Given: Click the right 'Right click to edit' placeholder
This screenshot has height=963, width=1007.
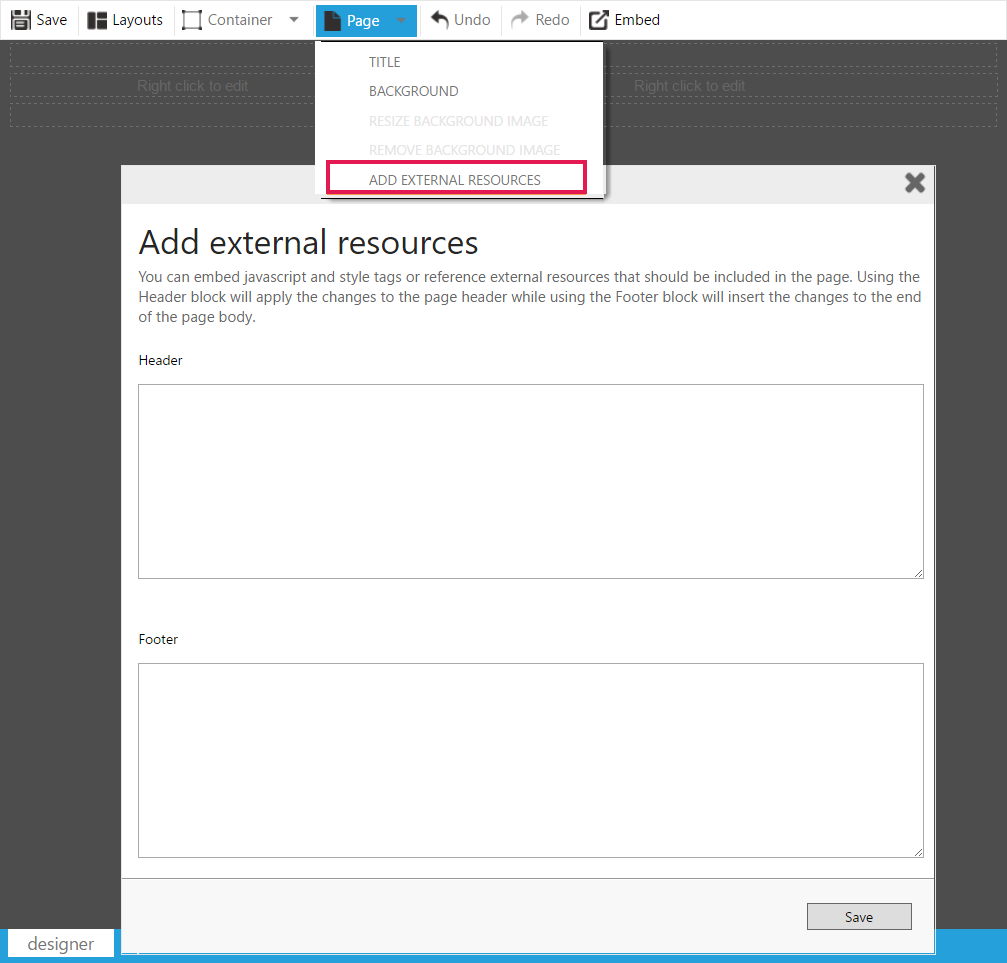Looking at the screenshot, I should 690,86.
